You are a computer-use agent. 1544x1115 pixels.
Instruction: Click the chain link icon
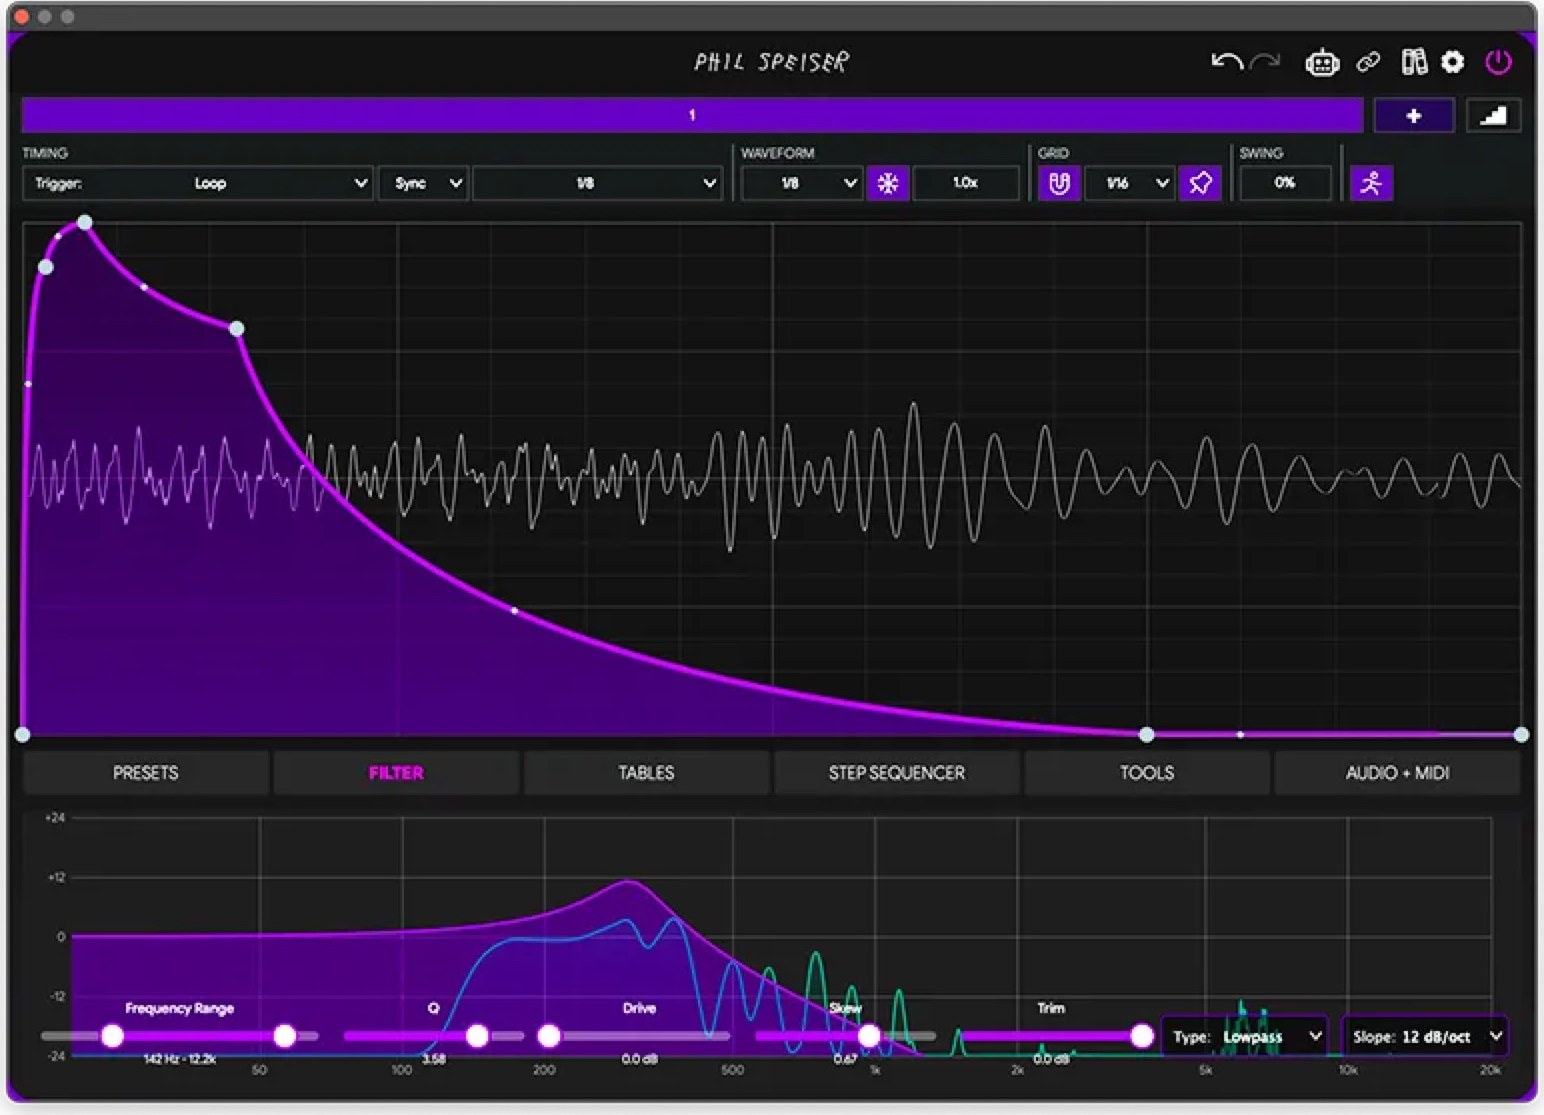pos(1368,63)
